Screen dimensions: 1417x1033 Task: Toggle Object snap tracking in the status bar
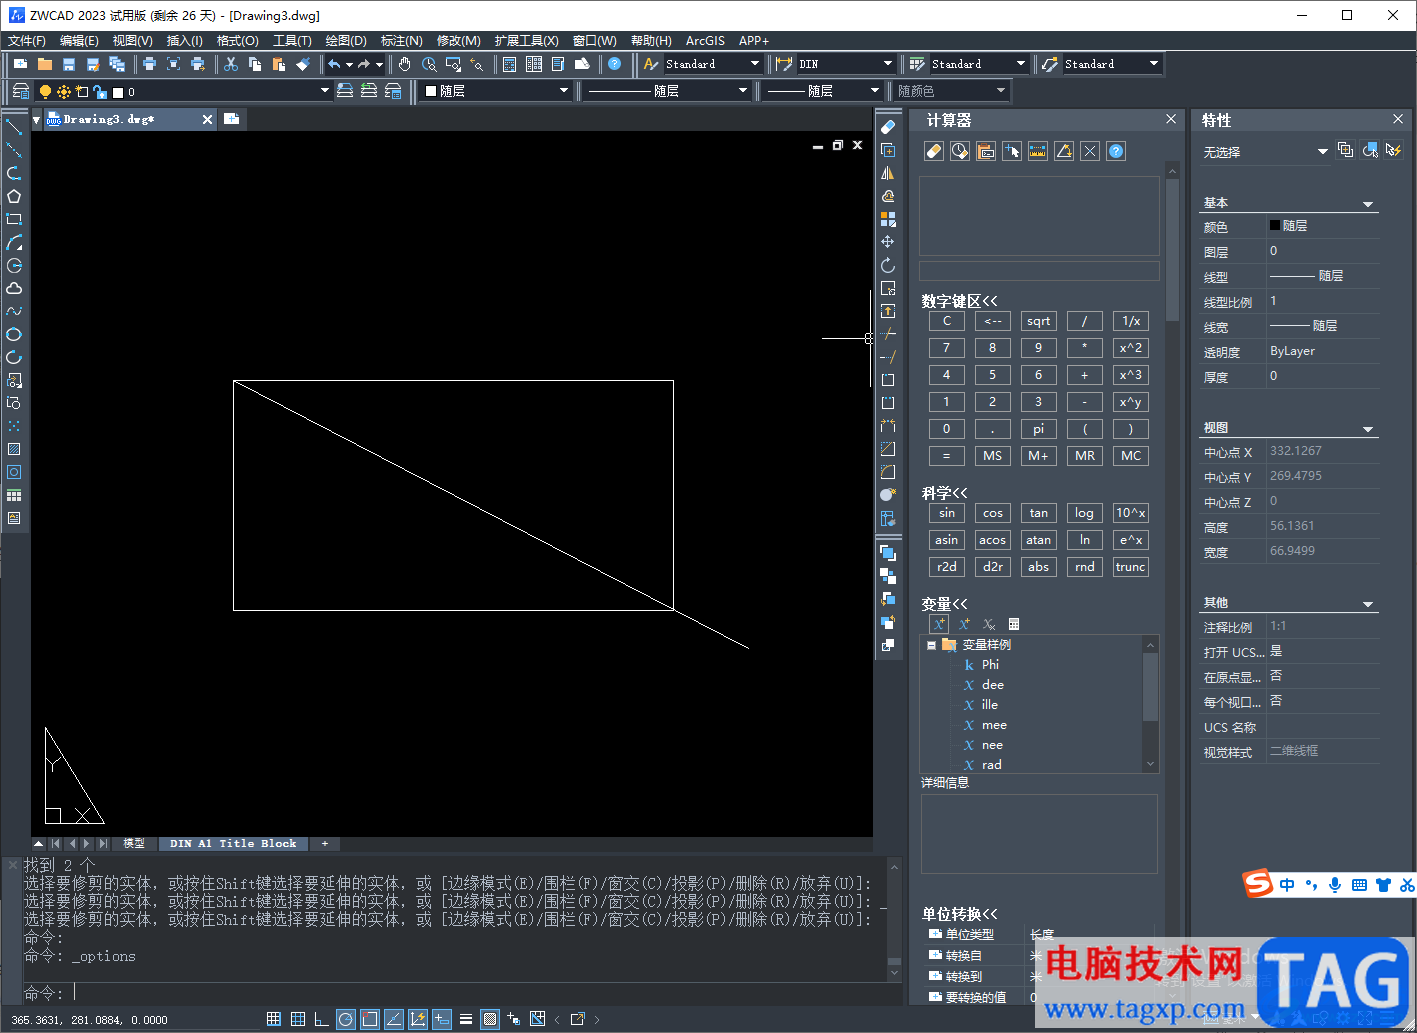pyautogui.click(x=393, y=1019)
